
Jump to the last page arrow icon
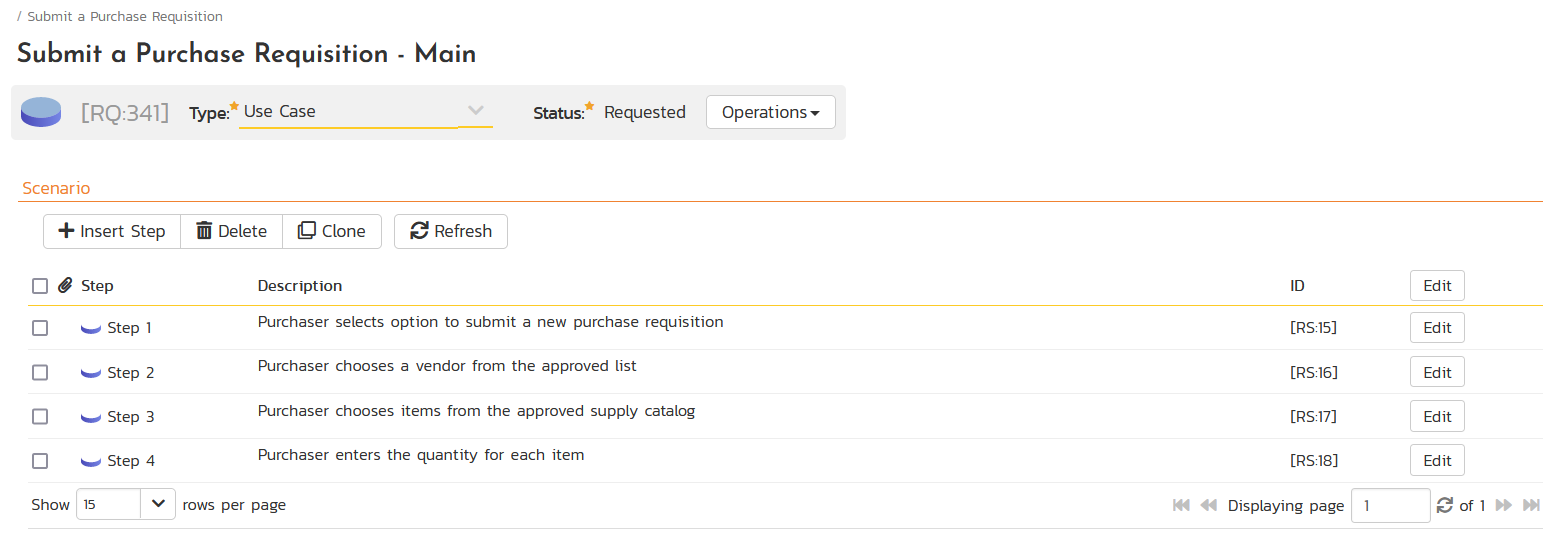click(1531, 506)
